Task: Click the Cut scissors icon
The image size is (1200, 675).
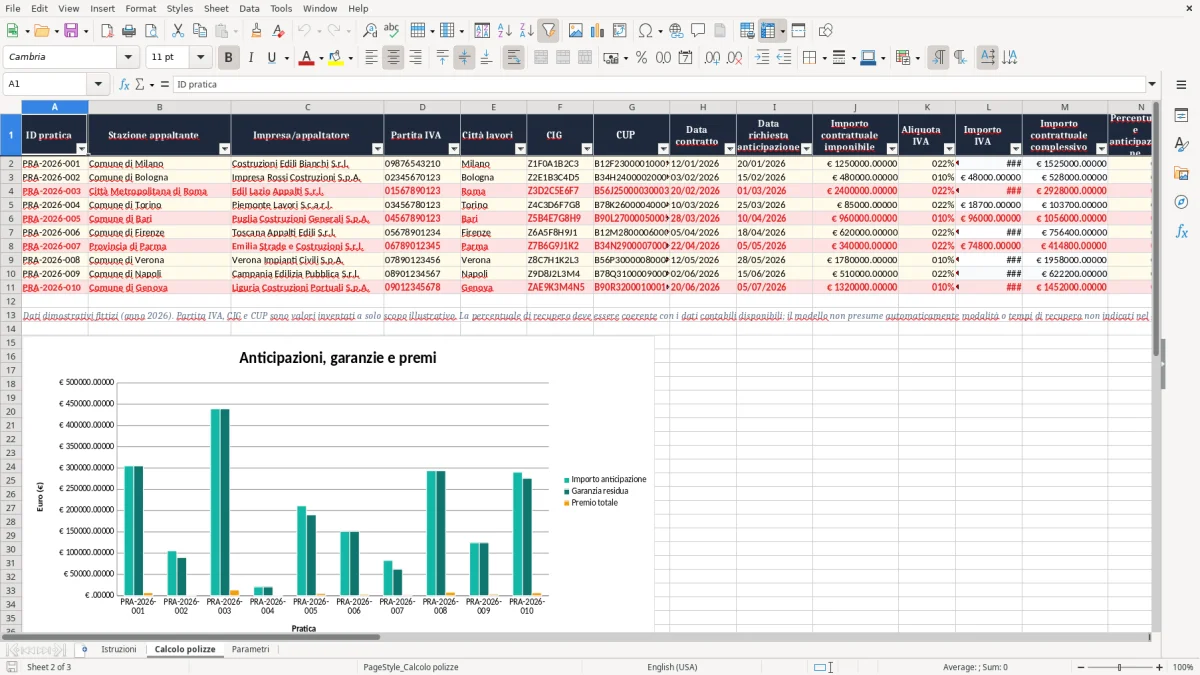Action: [x=178, y=31]
